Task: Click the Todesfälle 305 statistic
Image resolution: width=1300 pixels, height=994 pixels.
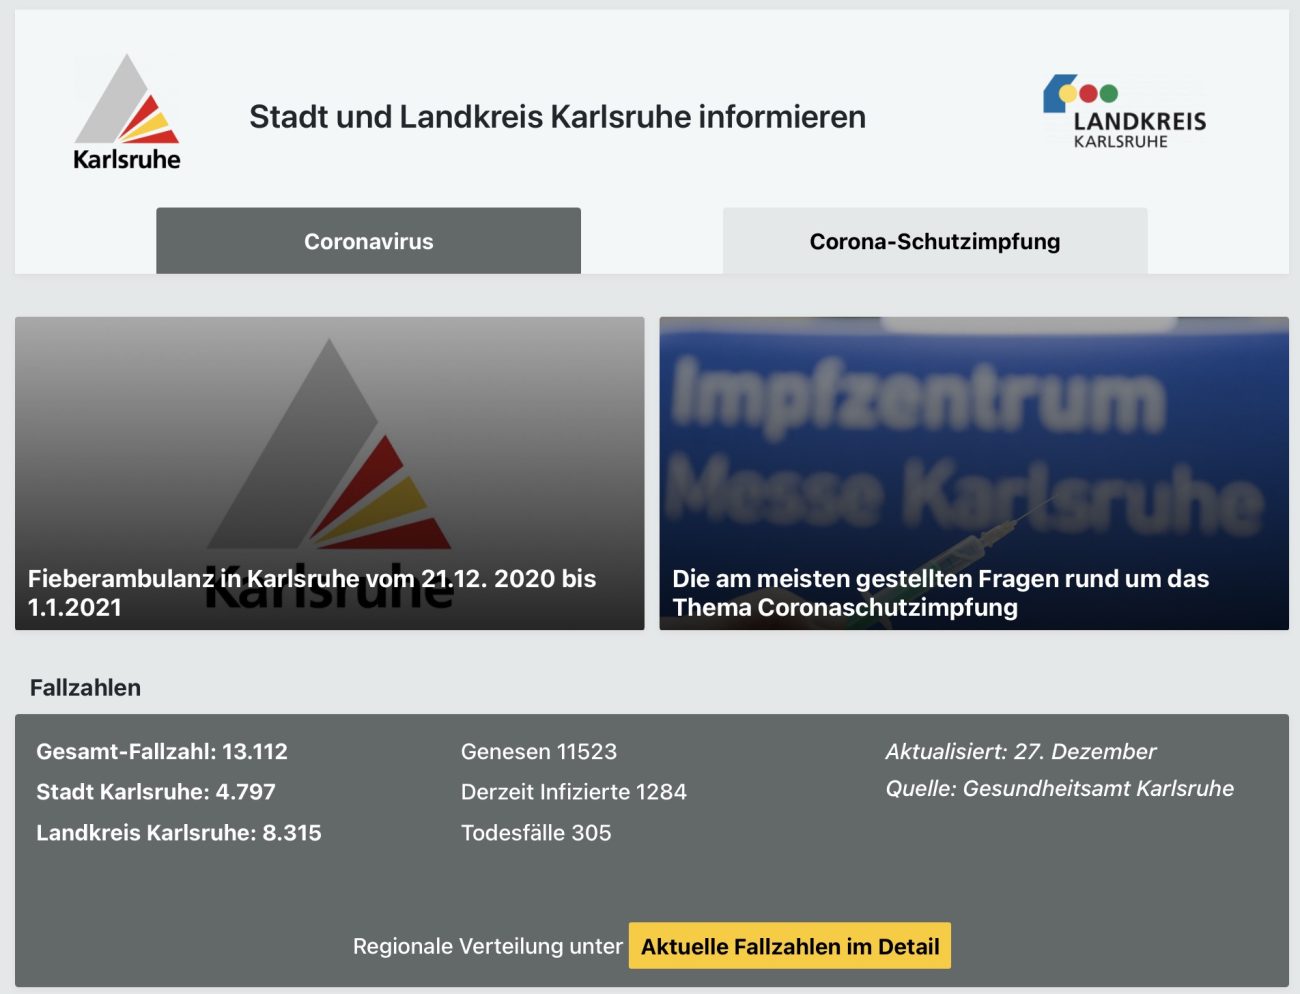Action: point(536,833)
